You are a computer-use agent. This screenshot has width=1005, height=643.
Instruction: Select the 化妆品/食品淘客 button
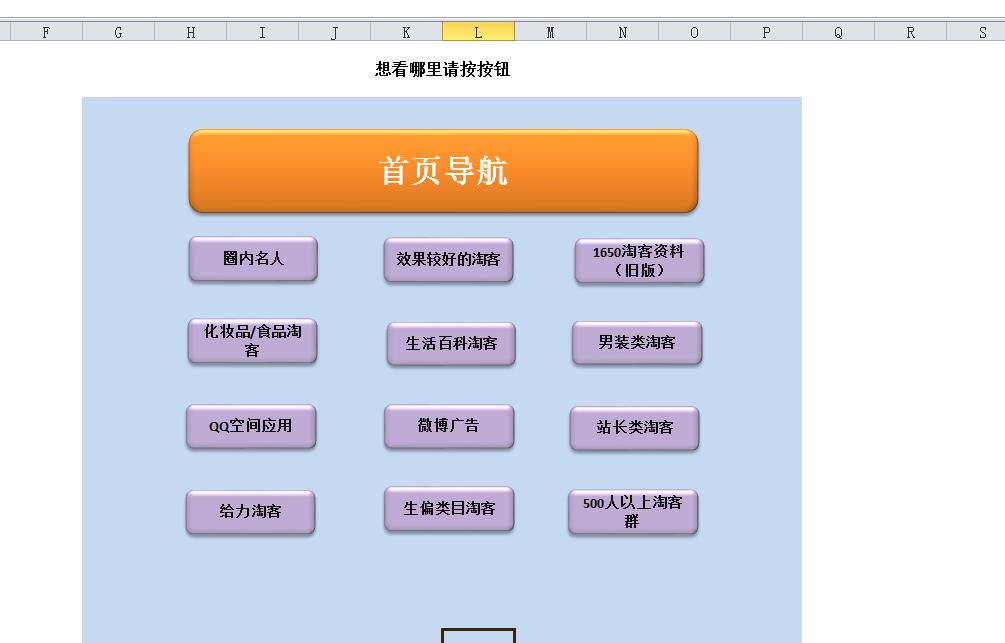(252, 341)
